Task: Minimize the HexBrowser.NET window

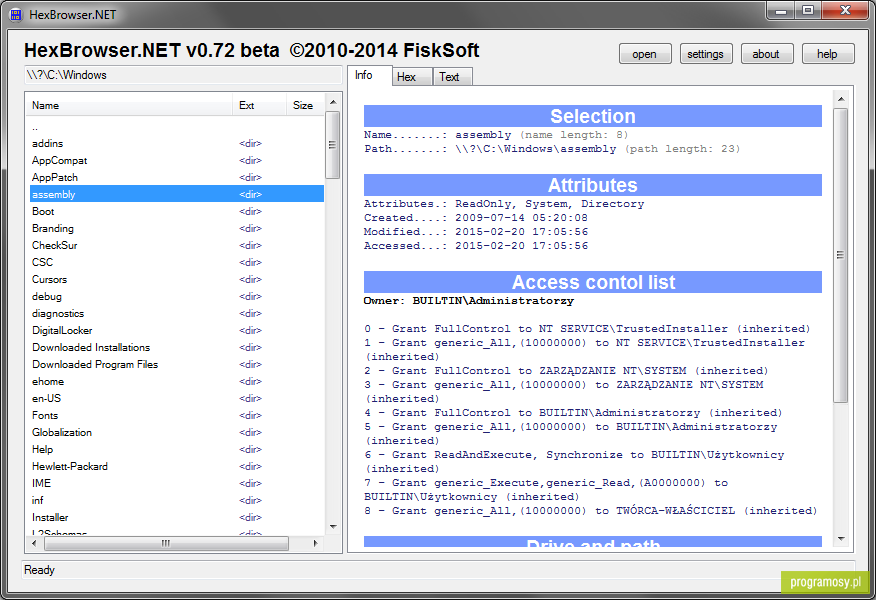Action: (x=781, y=11)
